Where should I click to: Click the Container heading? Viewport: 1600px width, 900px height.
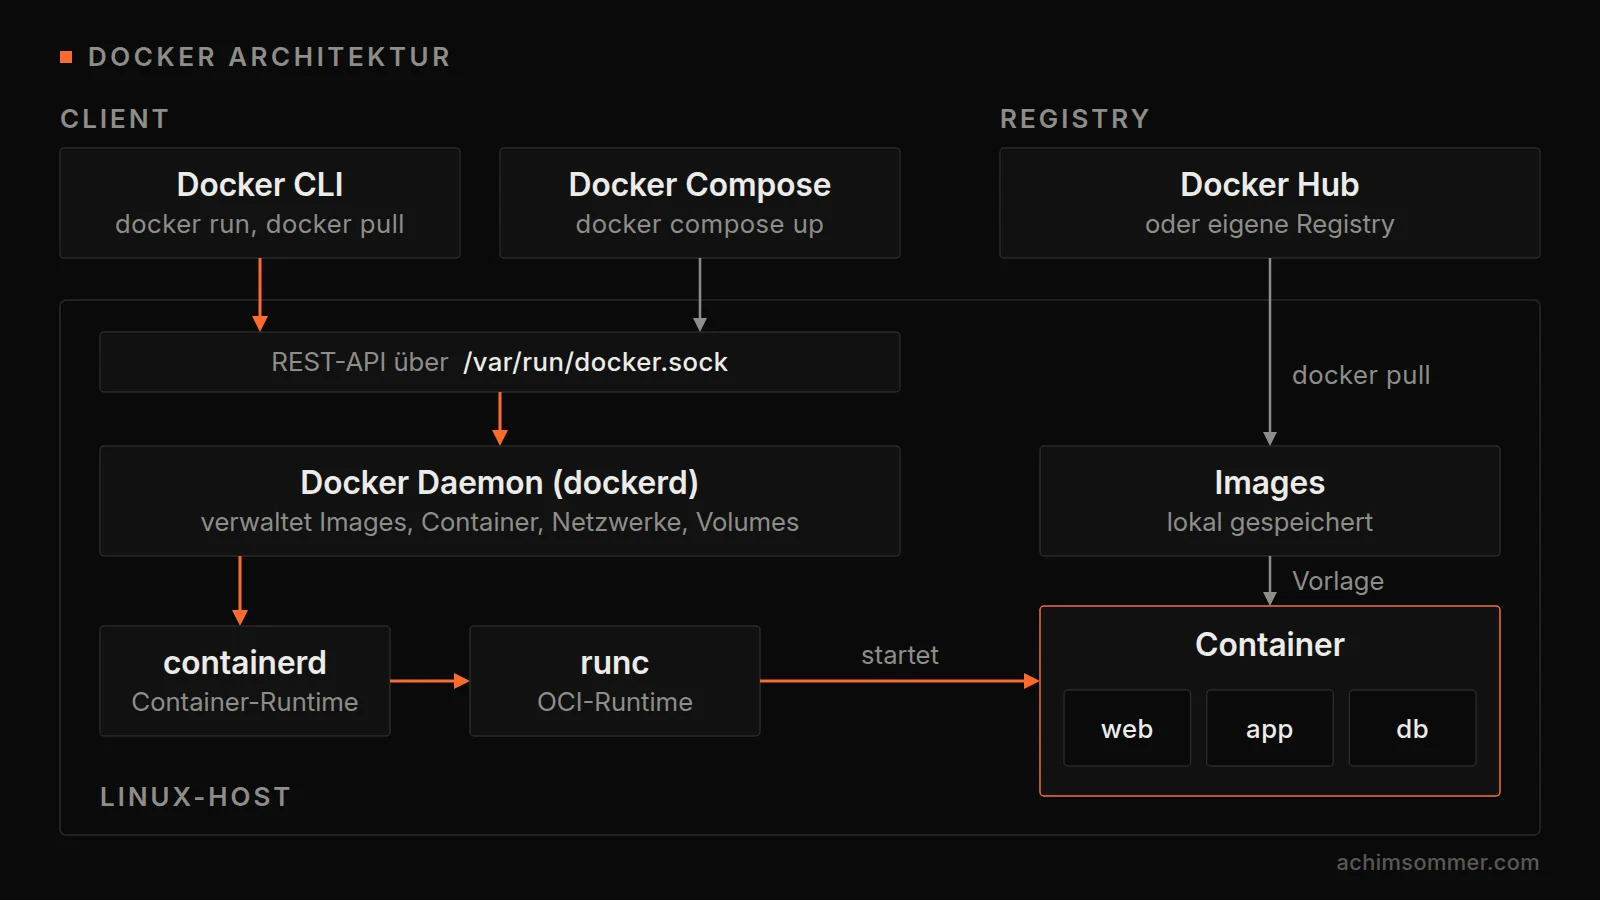[1270, 645]
